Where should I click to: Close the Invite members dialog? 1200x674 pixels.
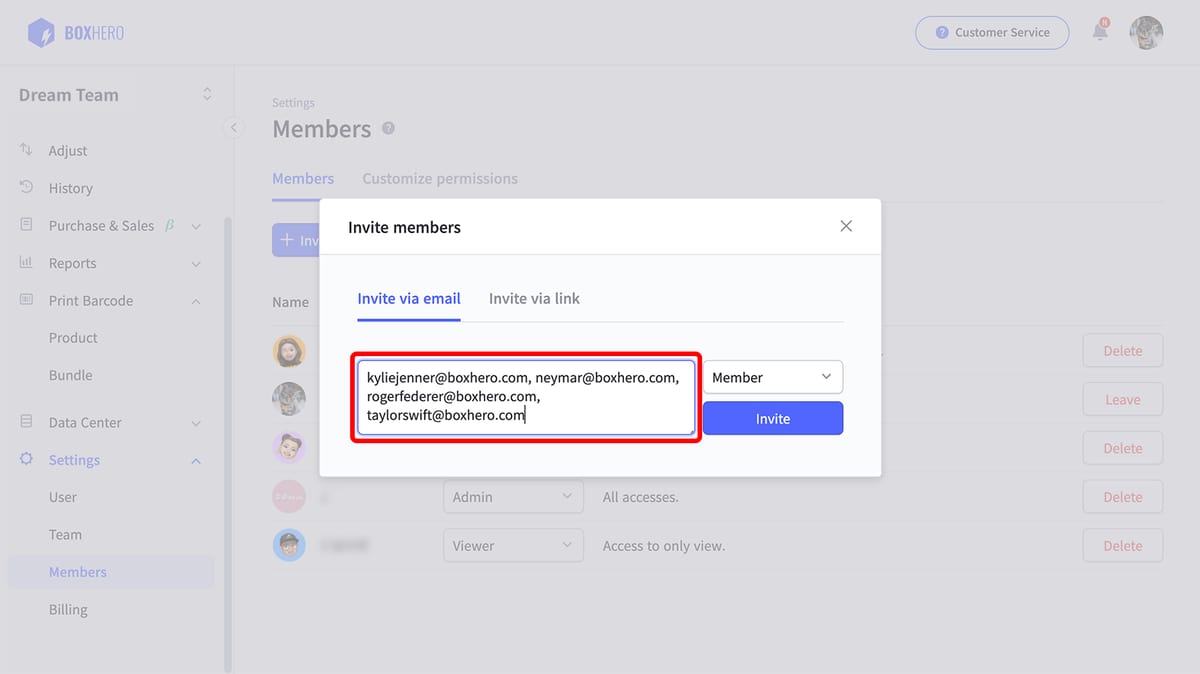tap(846, 226)
